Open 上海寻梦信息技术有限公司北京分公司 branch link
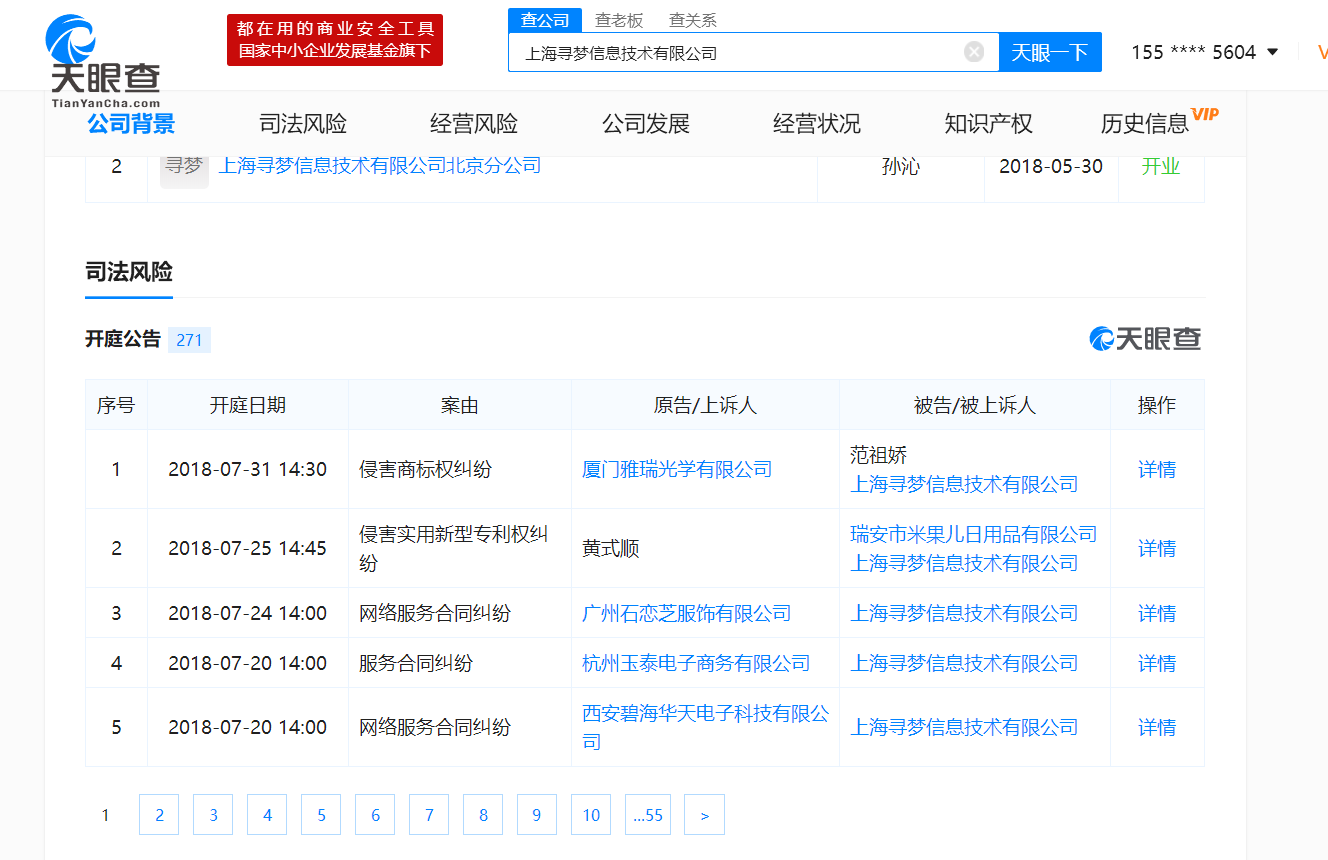1328x860 pixels. coord(380,167)
